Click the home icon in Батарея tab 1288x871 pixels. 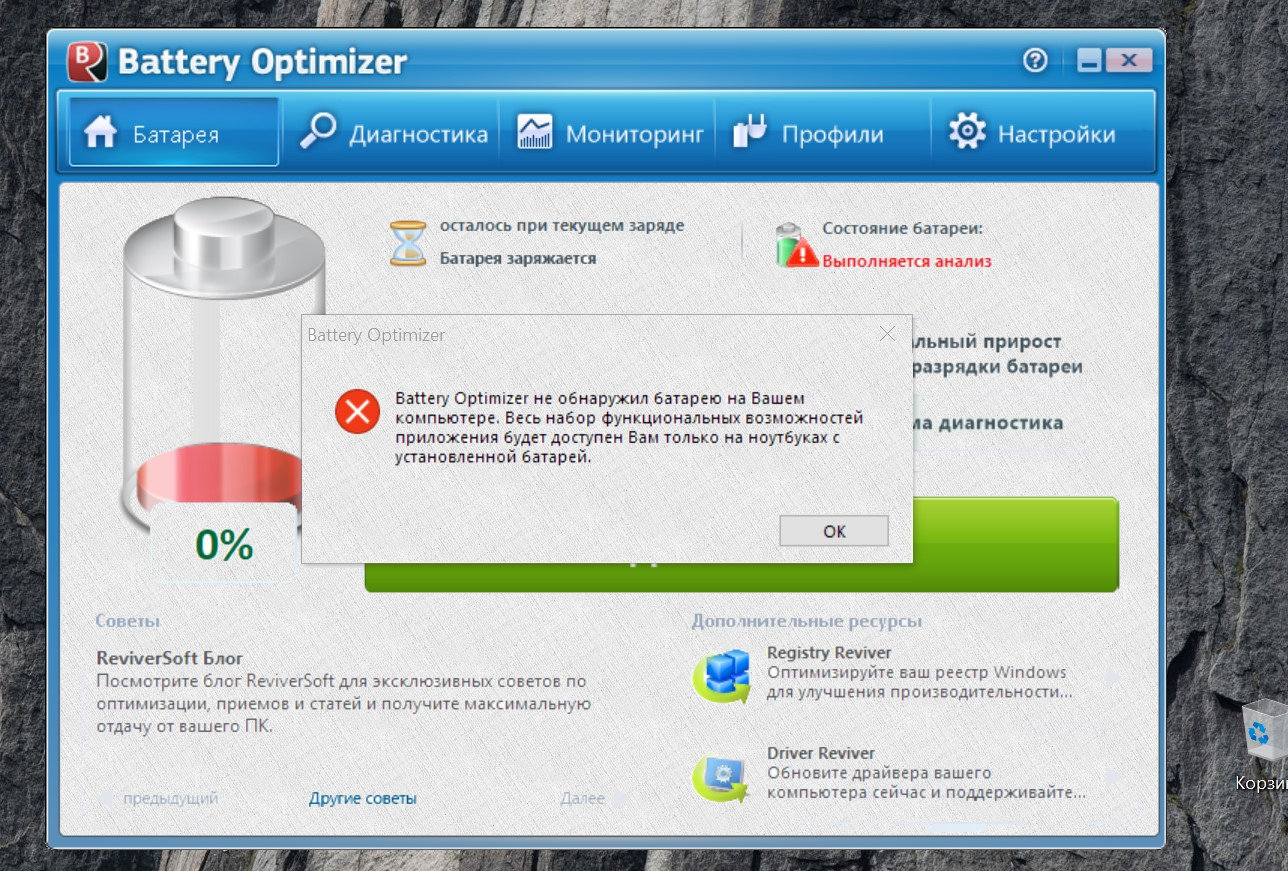coord(101,133)
